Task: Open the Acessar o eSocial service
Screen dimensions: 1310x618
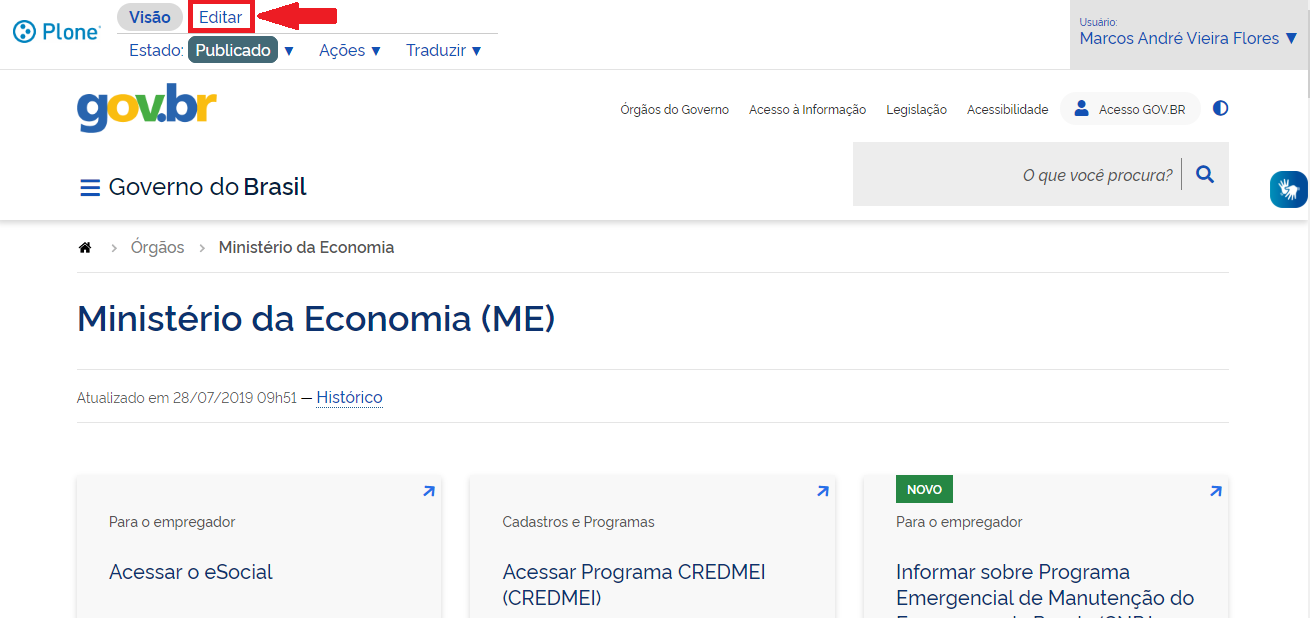Action: pos(191,572)
